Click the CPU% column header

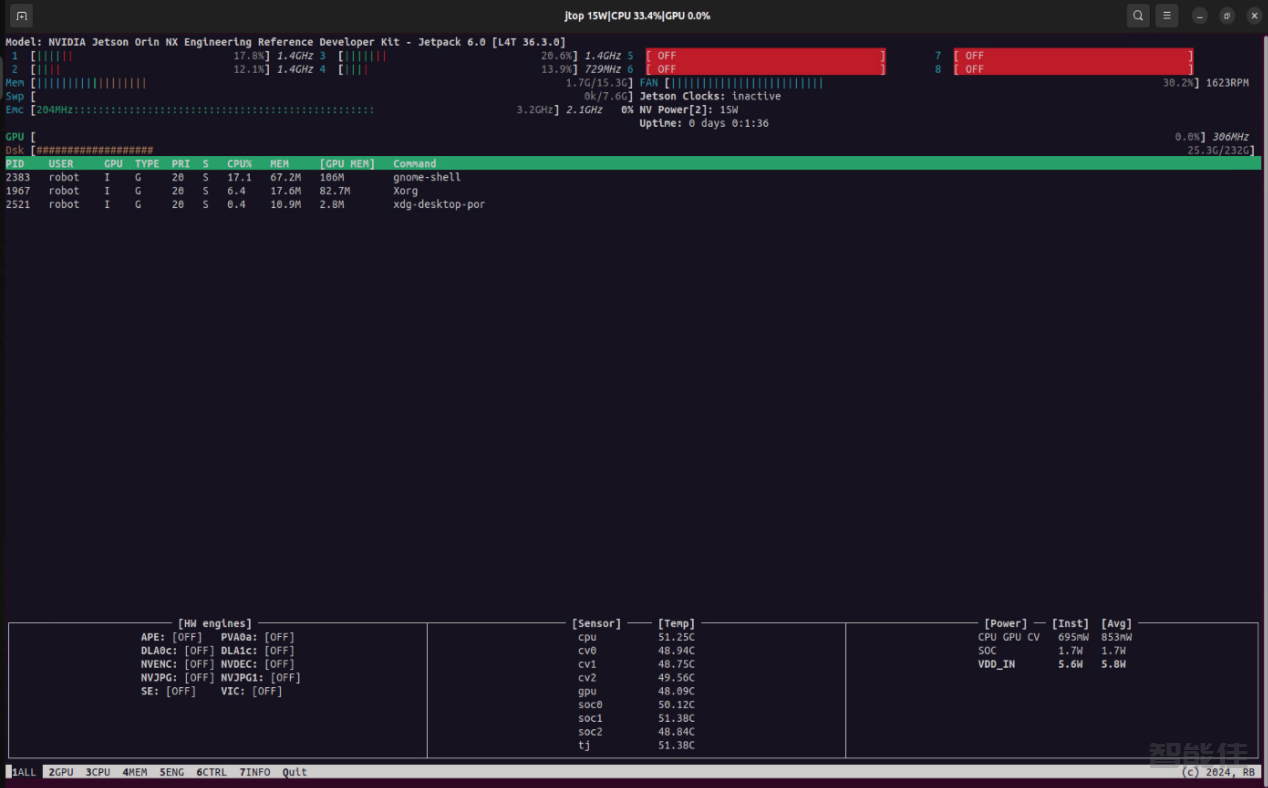(x=239, y=163)
